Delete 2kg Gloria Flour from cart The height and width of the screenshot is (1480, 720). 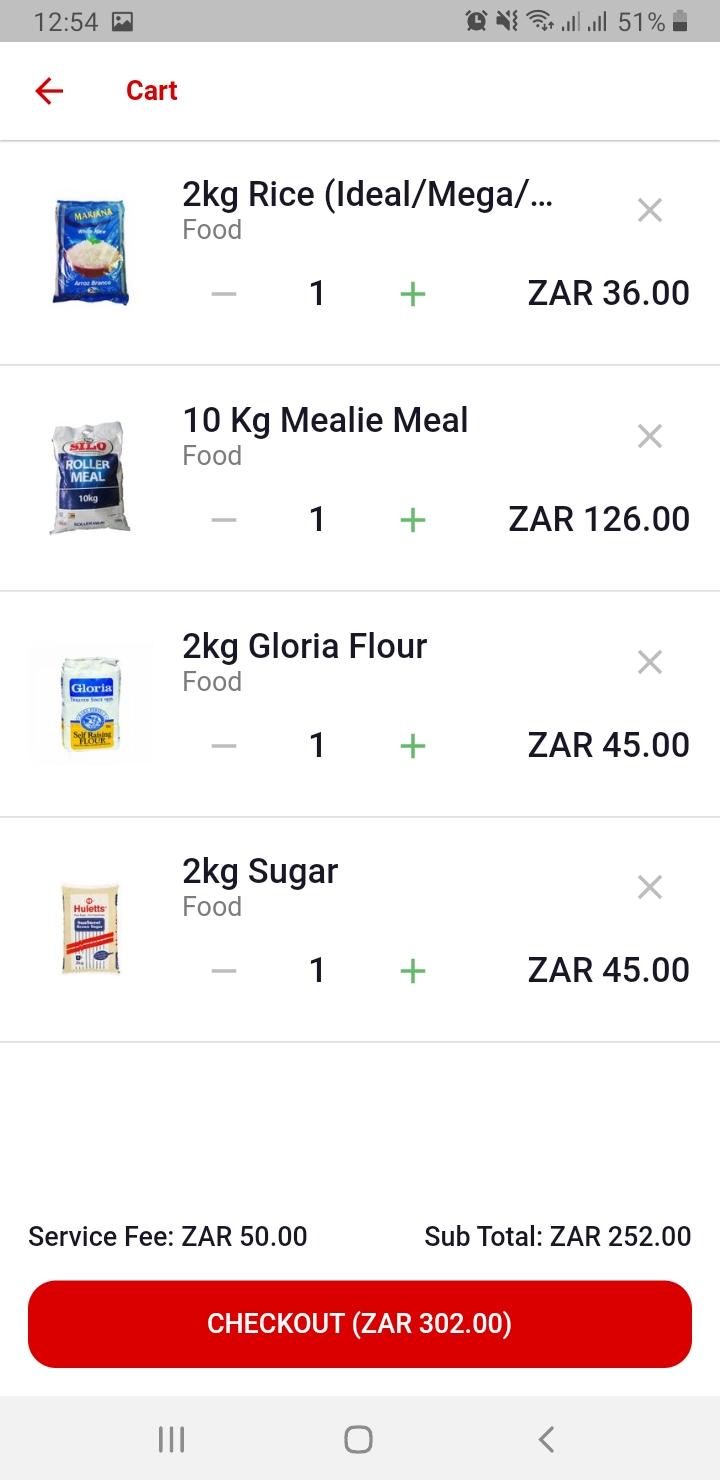pyautogui.click(x=650, y=662)
